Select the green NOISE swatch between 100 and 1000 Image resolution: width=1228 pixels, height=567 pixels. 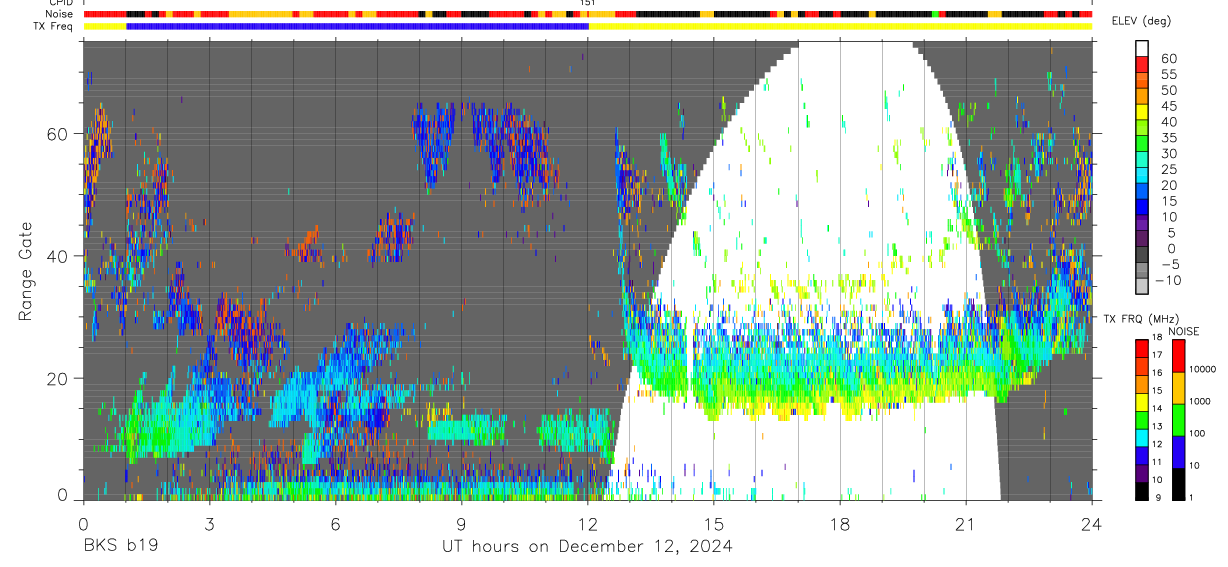(x=1179, y=419)
